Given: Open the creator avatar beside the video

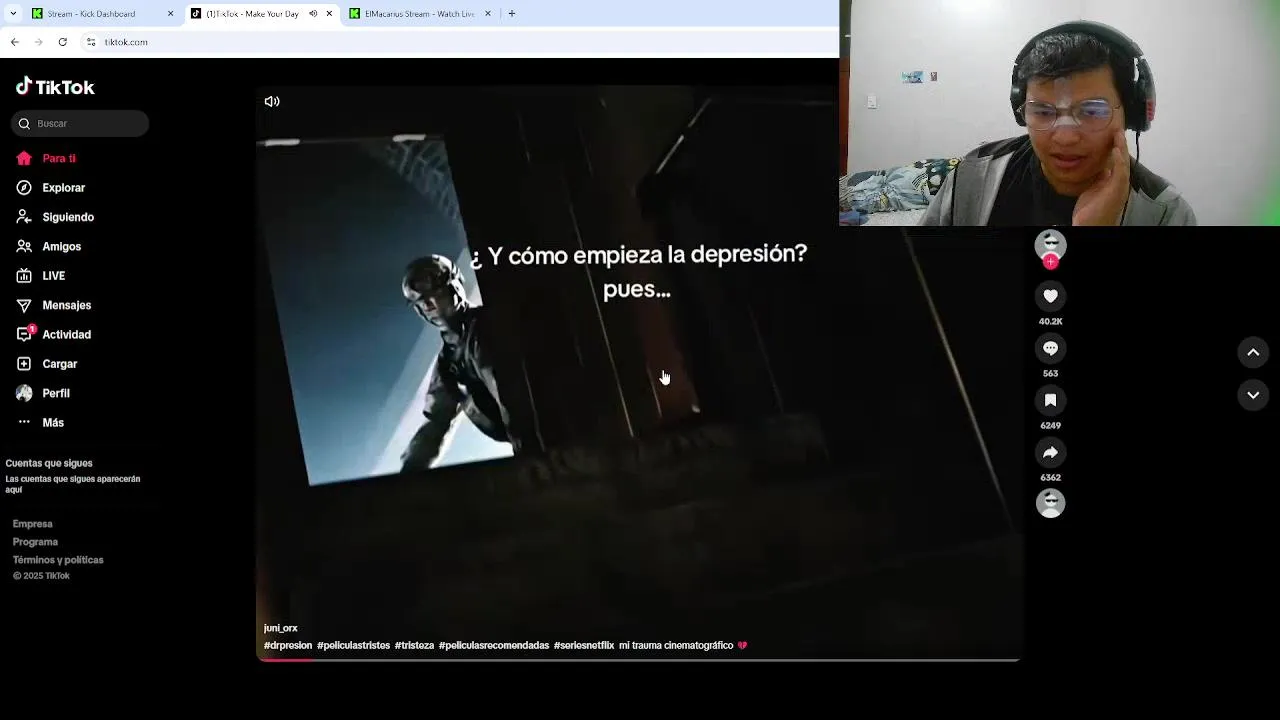Looking at the screenshot, I should tap(1050, 244).
